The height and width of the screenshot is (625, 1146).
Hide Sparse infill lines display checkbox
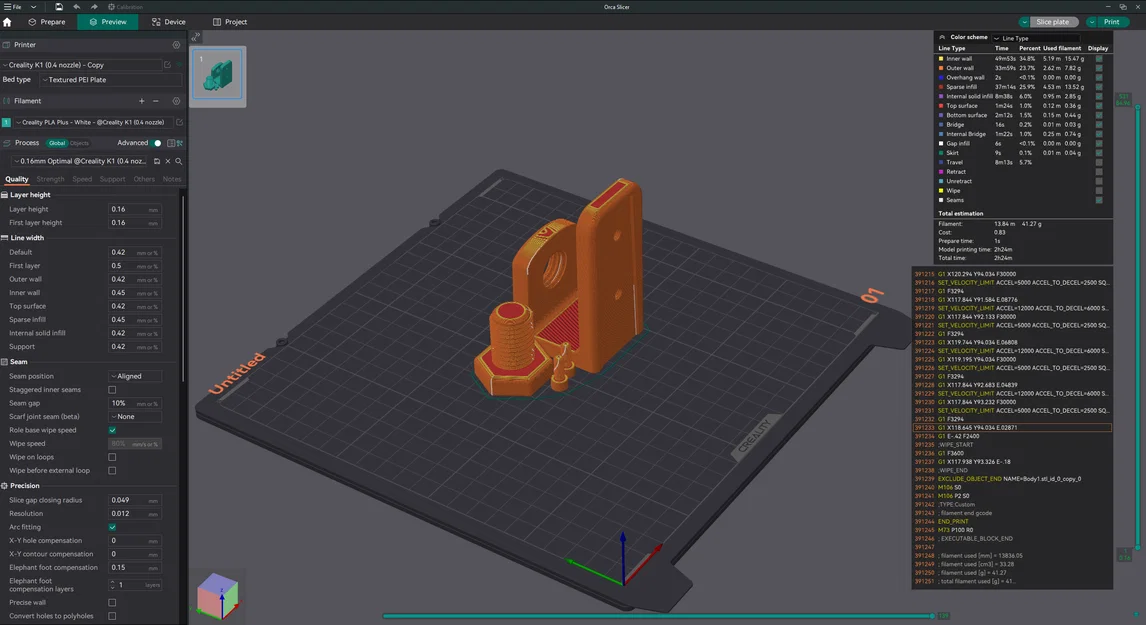pyautogui.click(x=1098, y=87)
